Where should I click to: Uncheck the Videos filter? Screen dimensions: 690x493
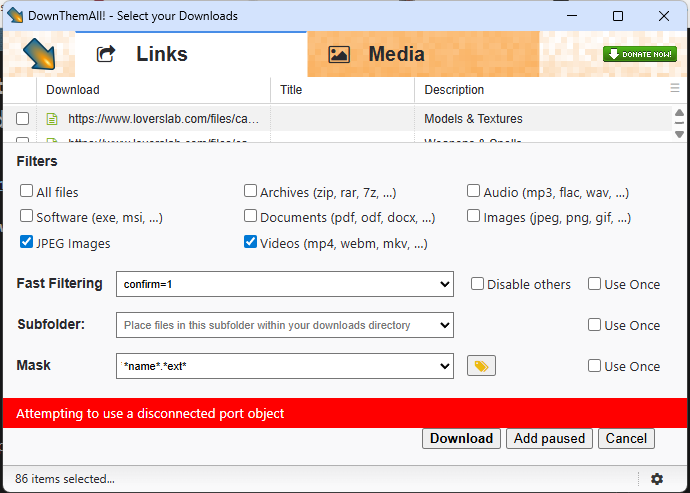point(250,242)
